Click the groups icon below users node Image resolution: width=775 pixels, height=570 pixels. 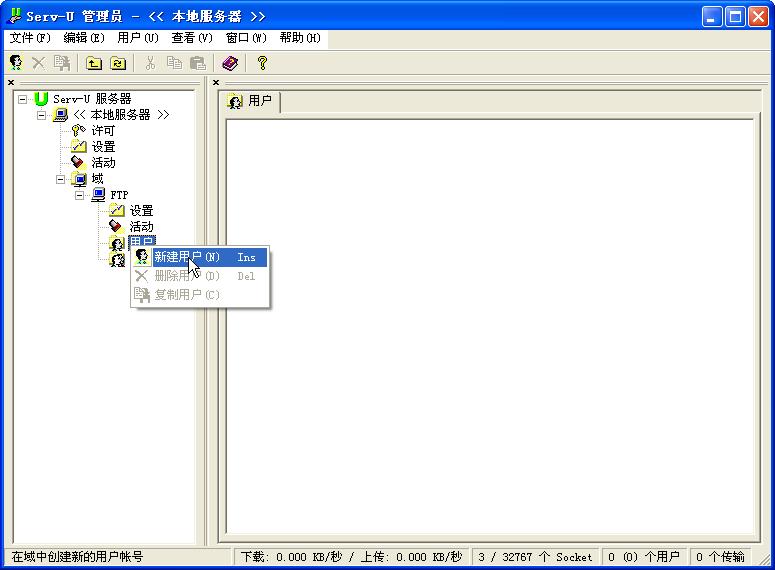pyautogui.click(x=117, y=260)
